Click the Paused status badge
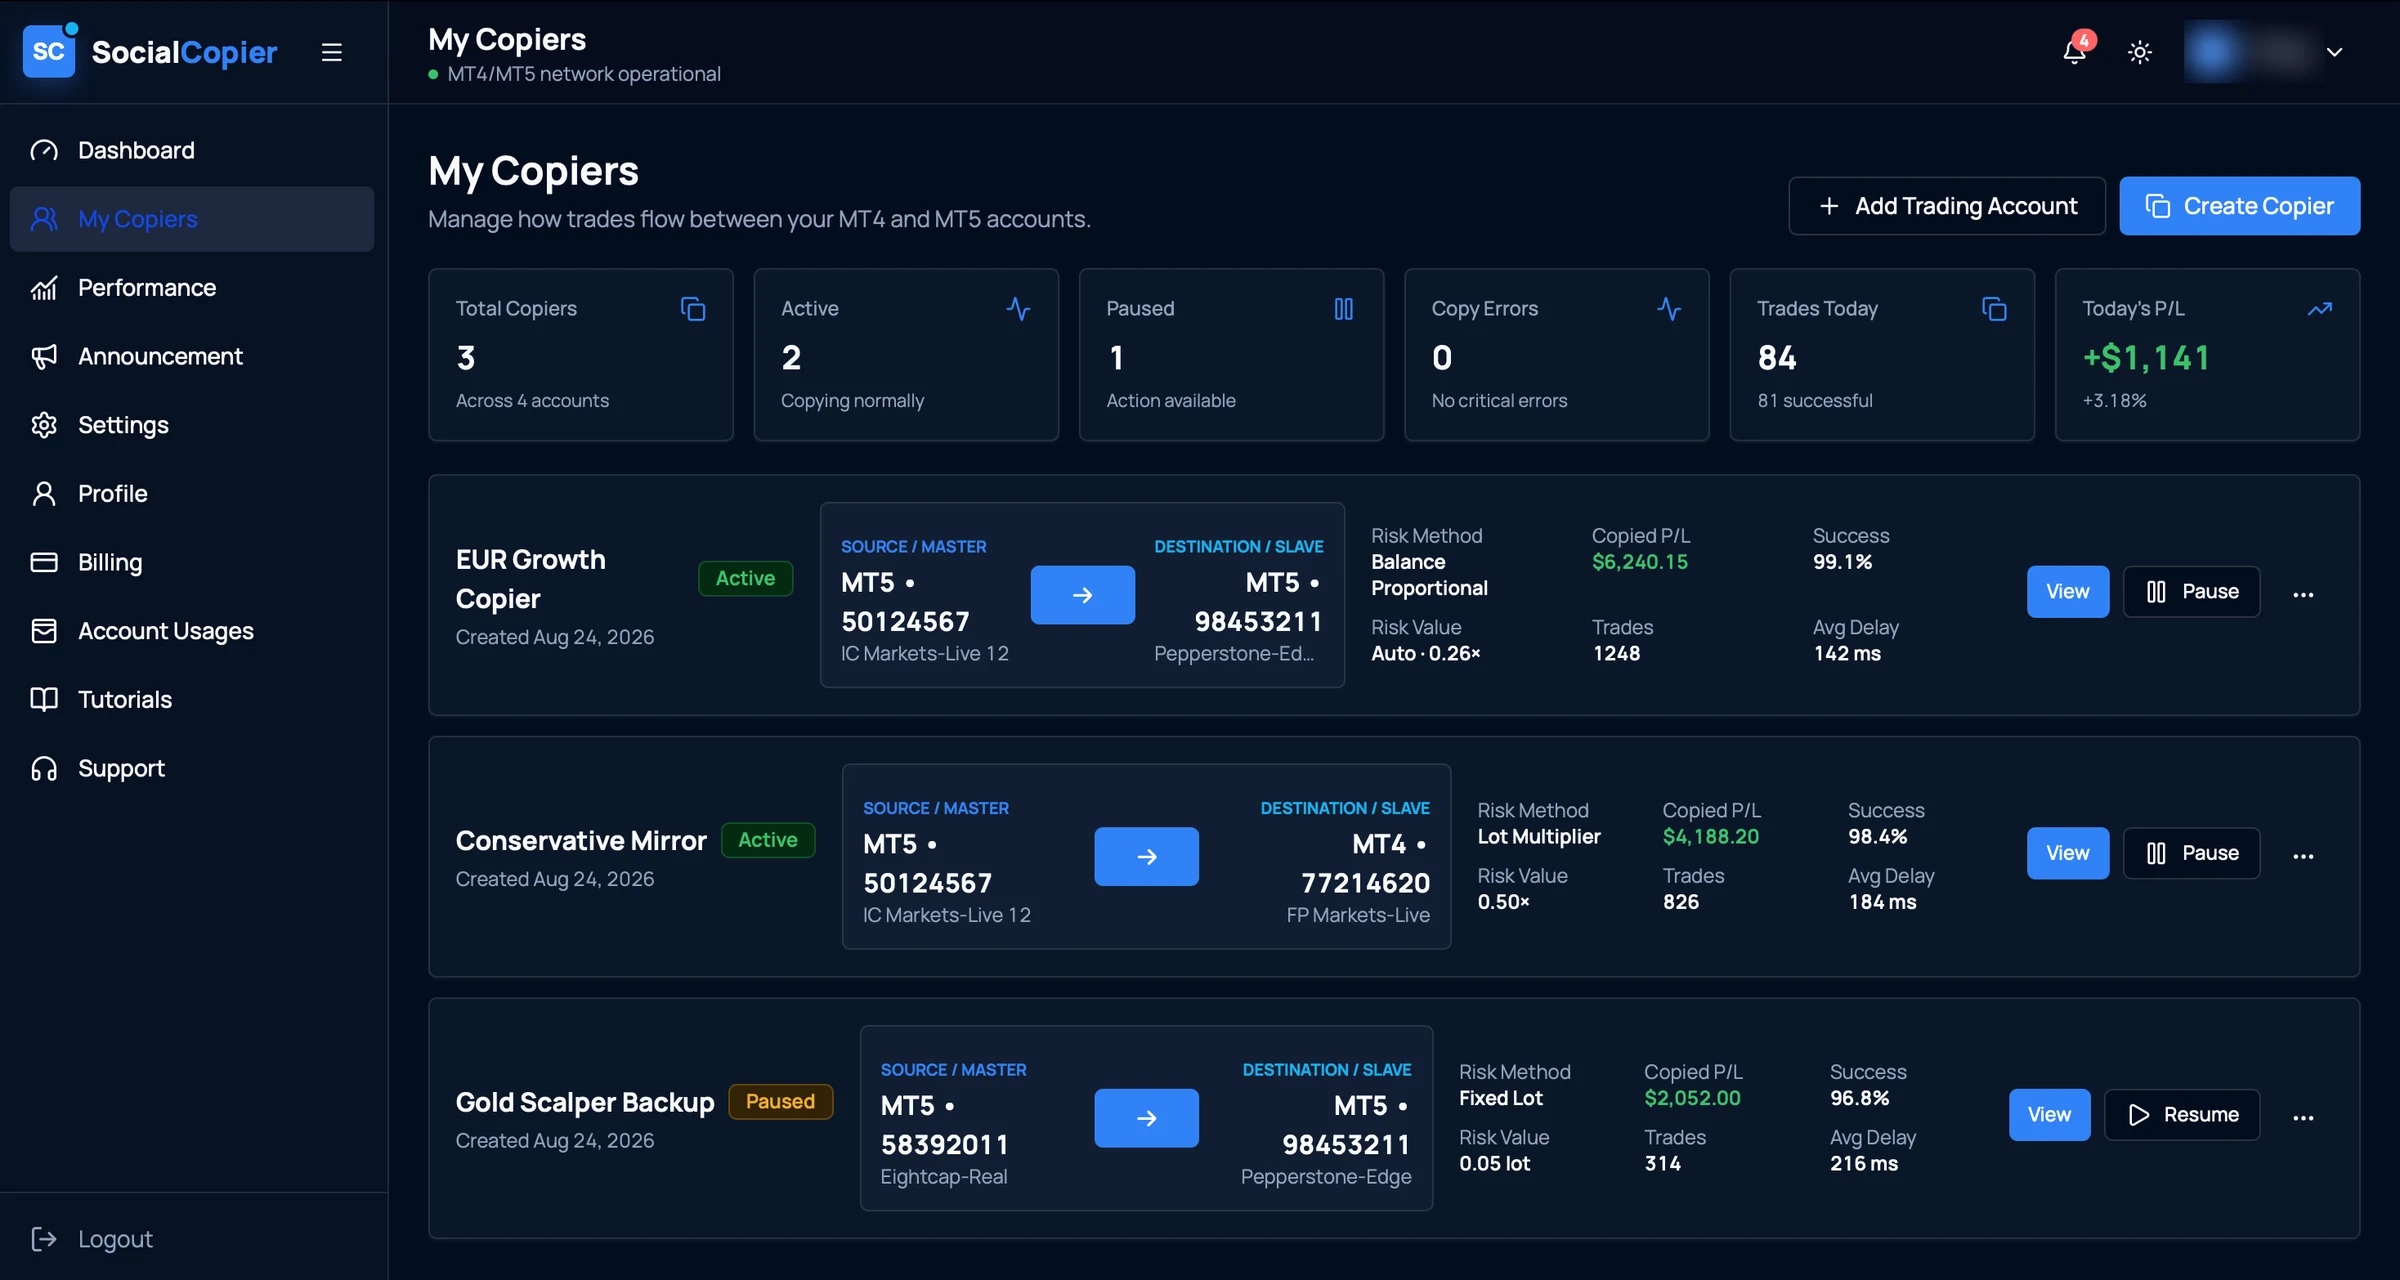Screen dimensions: 2400x1280 coord(780,1102)
